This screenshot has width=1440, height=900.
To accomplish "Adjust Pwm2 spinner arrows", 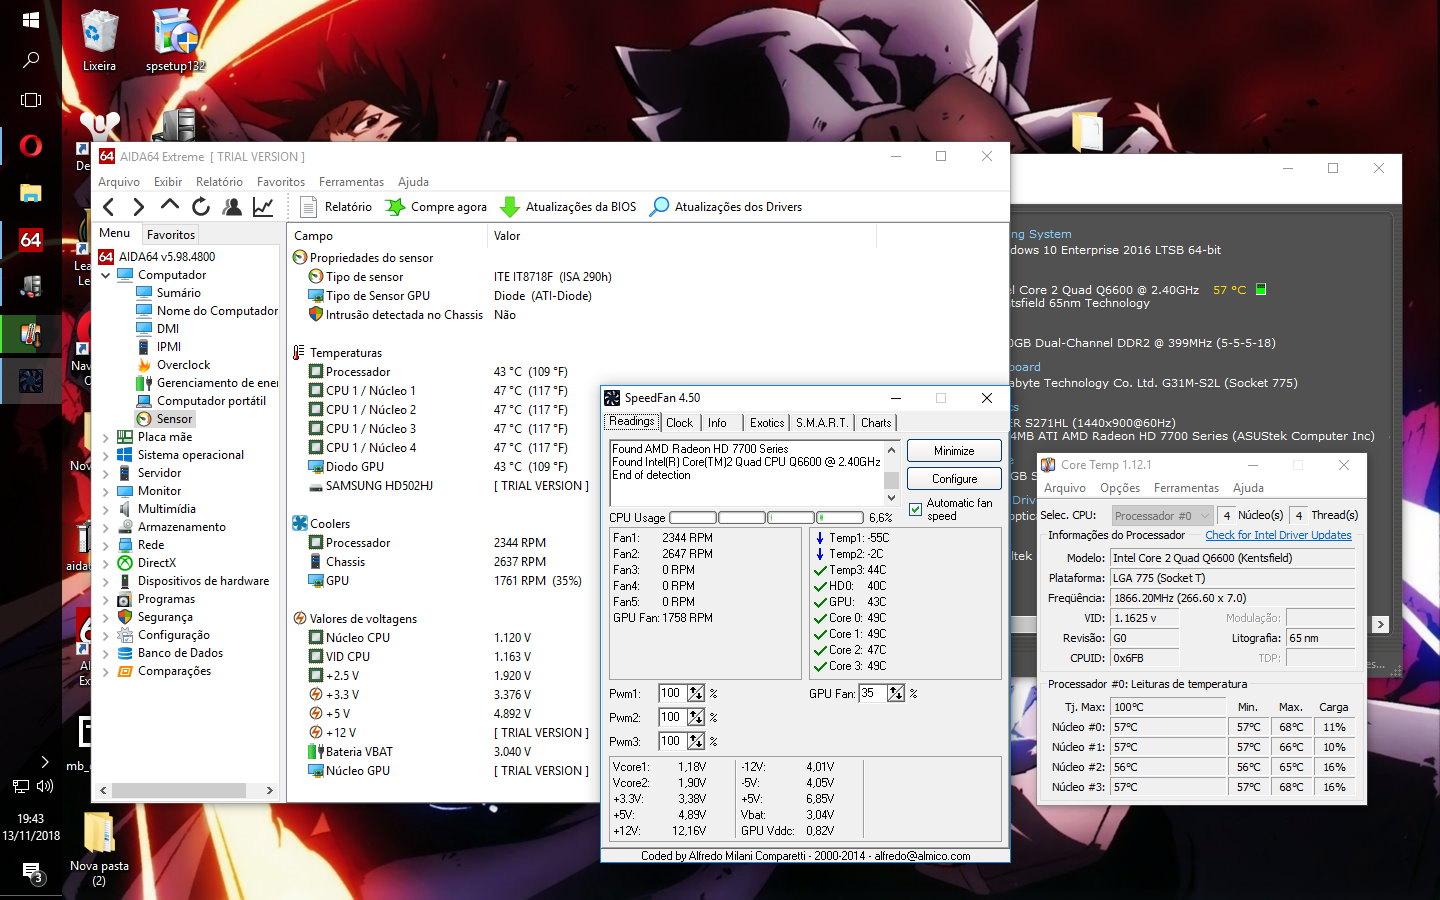I will pos(696,717).
